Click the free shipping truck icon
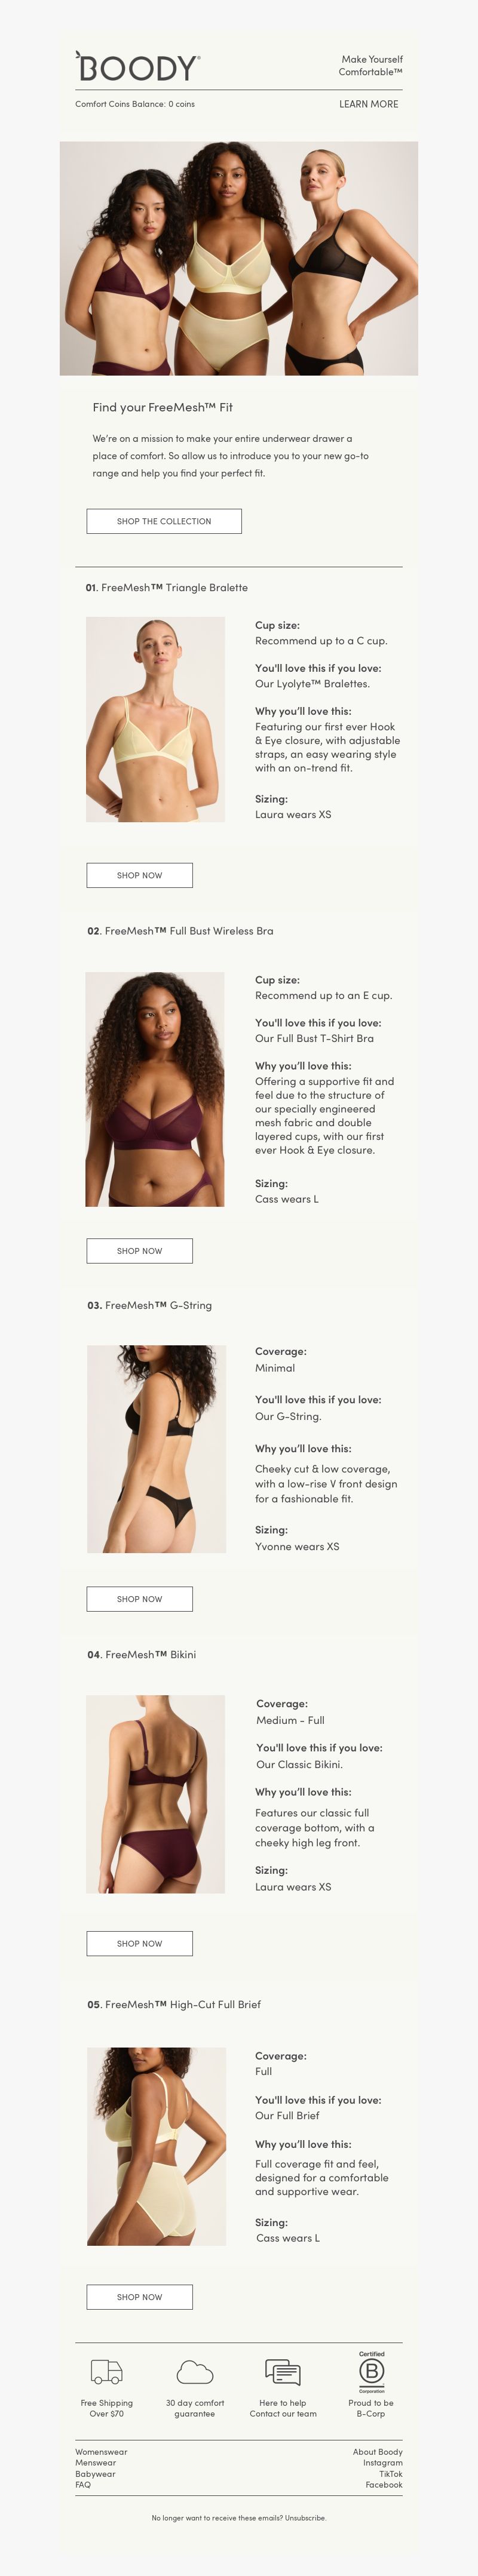Viewport: 478px width, 2576px height. tap(107, 2372)
